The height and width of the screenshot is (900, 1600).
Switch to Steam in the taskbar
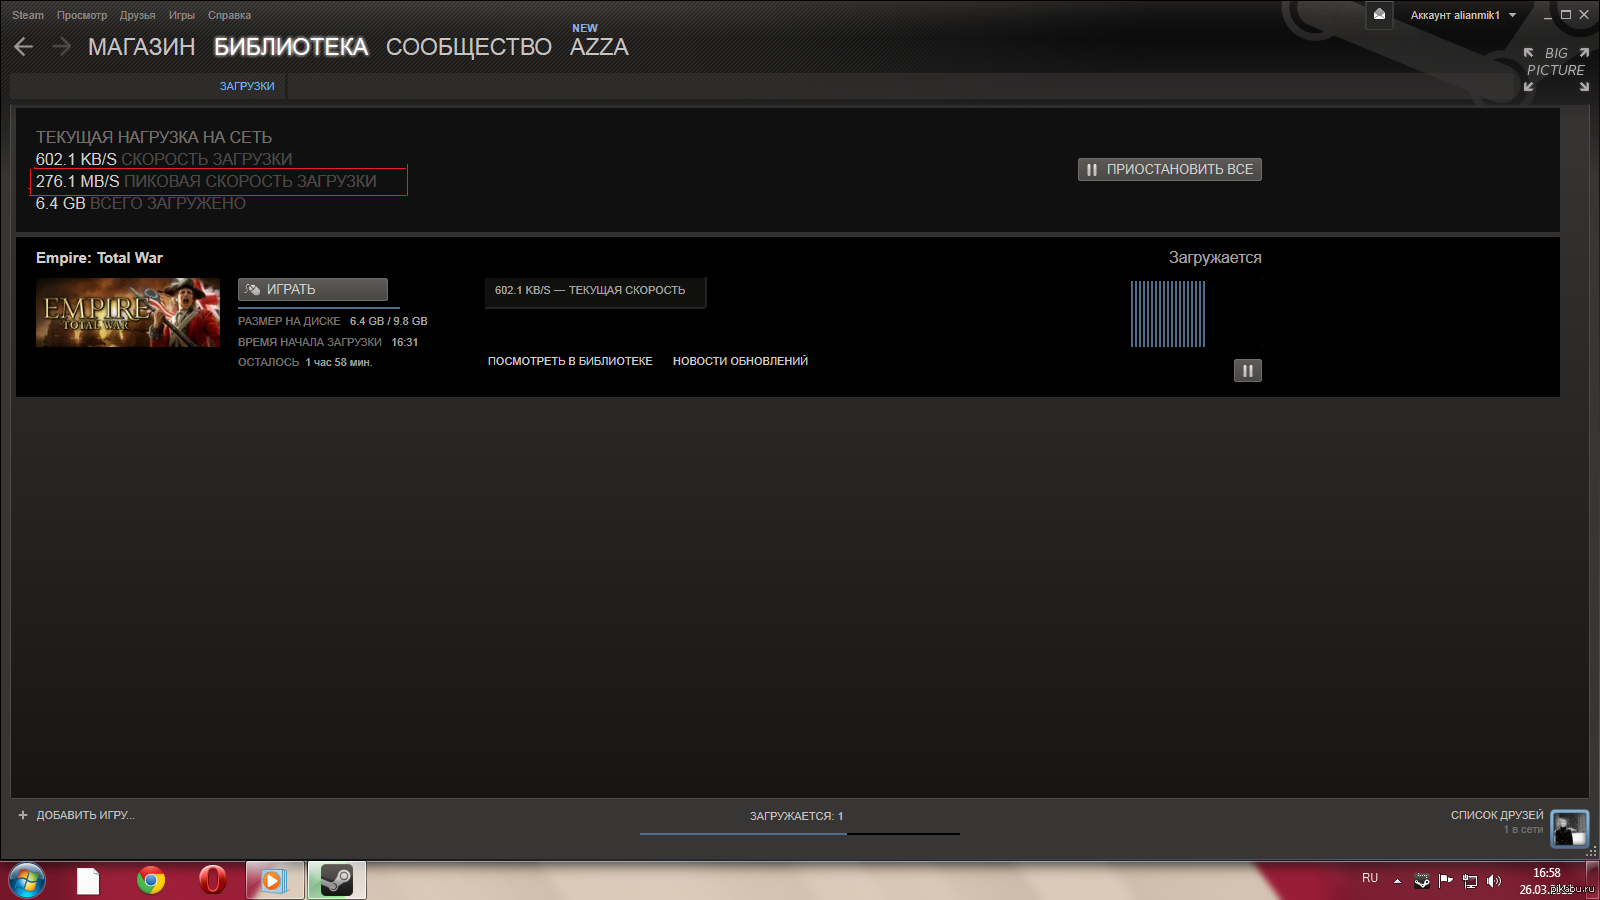pyautogui.click(x=336, y=881)
